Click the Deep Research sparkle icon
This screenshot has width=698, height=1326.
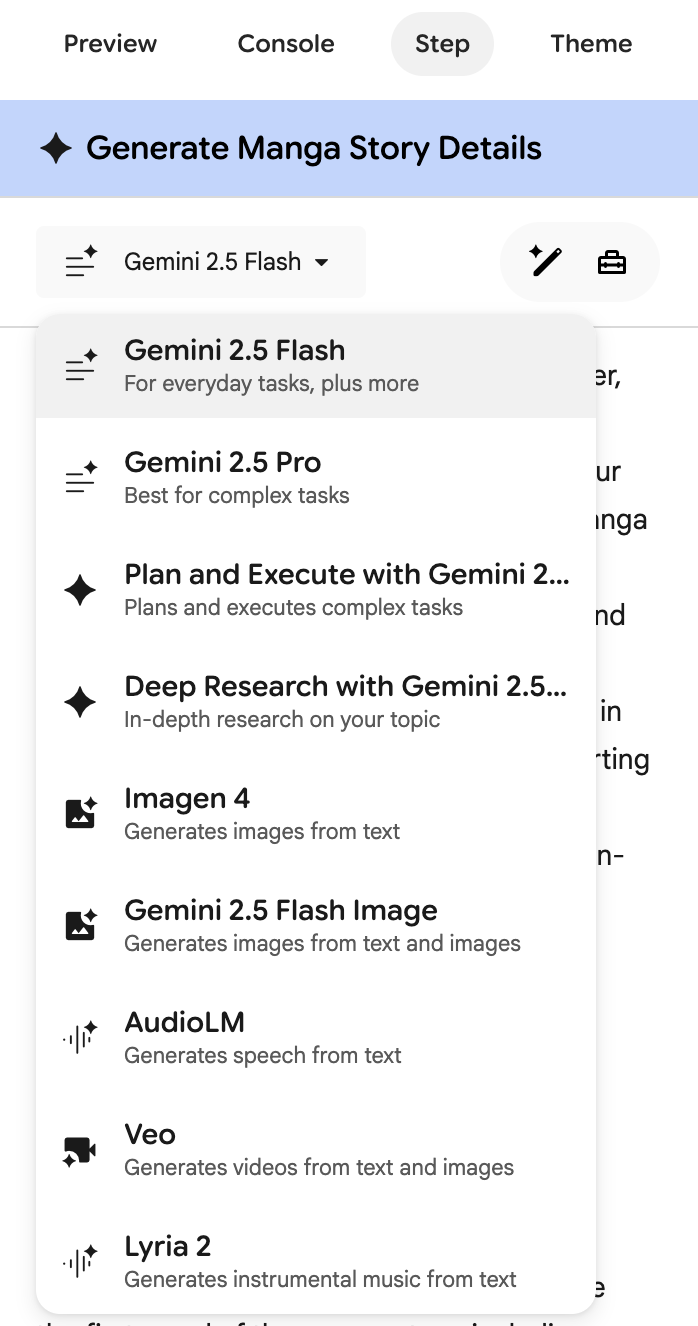[80, 702]
